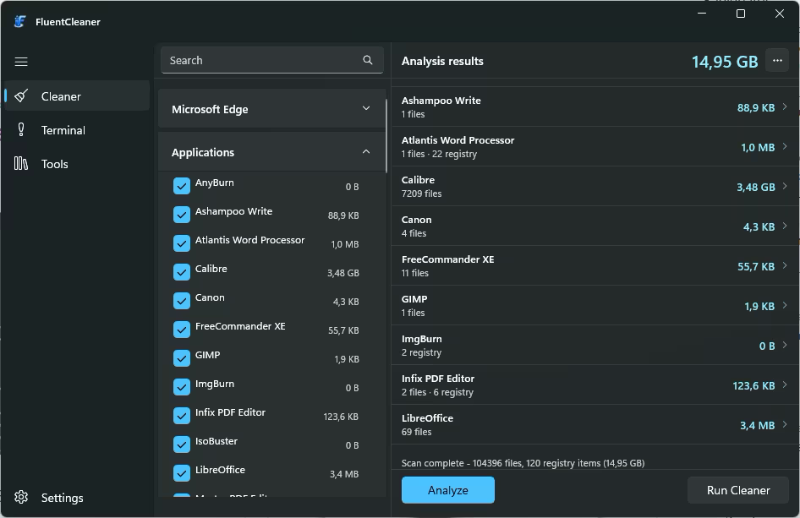Open Calibre result details chevron
This screenshot has height=518, width=800.
(785, 186)
